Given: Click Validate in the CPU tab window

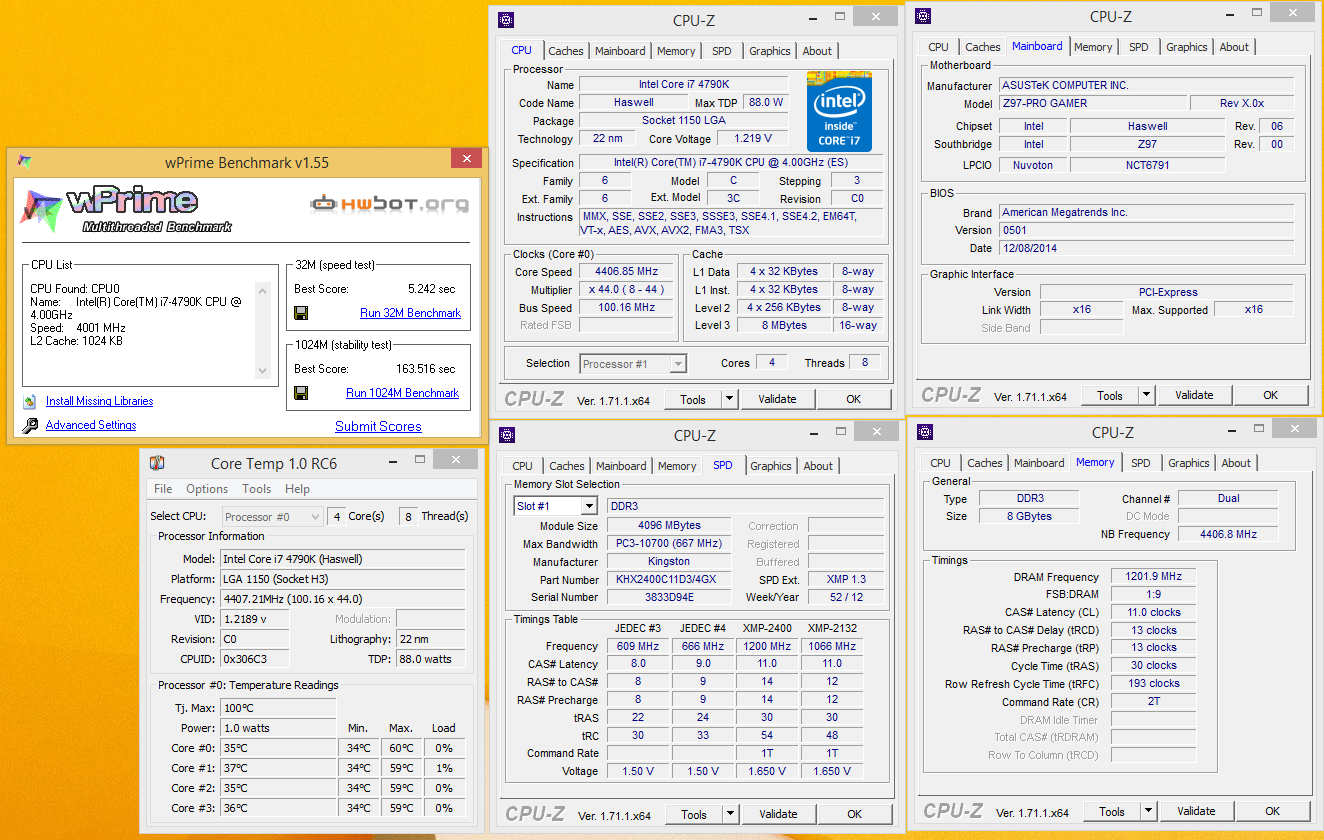Looking at the screenshot, I should point(777,399).
